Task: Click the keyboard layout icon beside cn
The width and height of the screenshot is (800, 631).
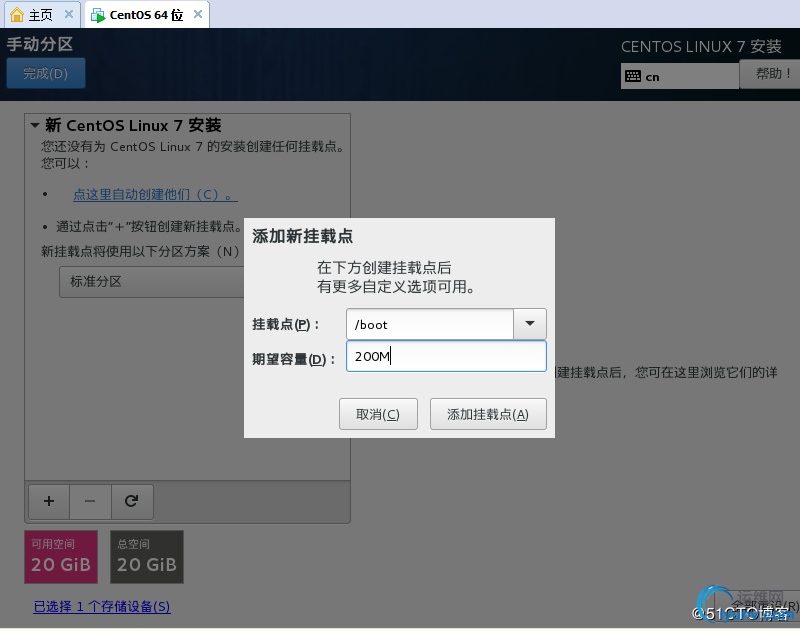Action: pyautogui.click(x=633, y=77)
